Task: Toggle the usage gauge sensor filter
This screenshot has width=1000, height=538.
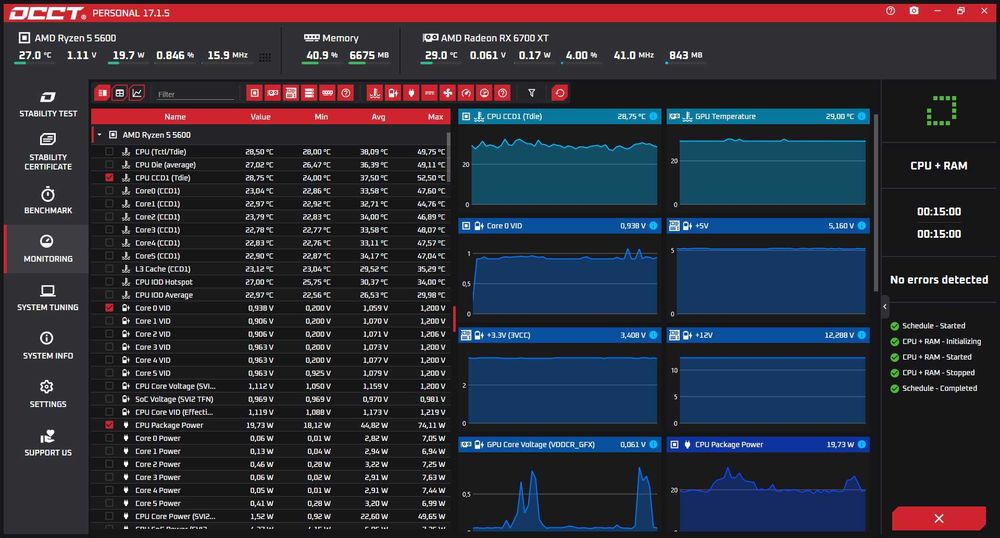Action: (484, 93)
